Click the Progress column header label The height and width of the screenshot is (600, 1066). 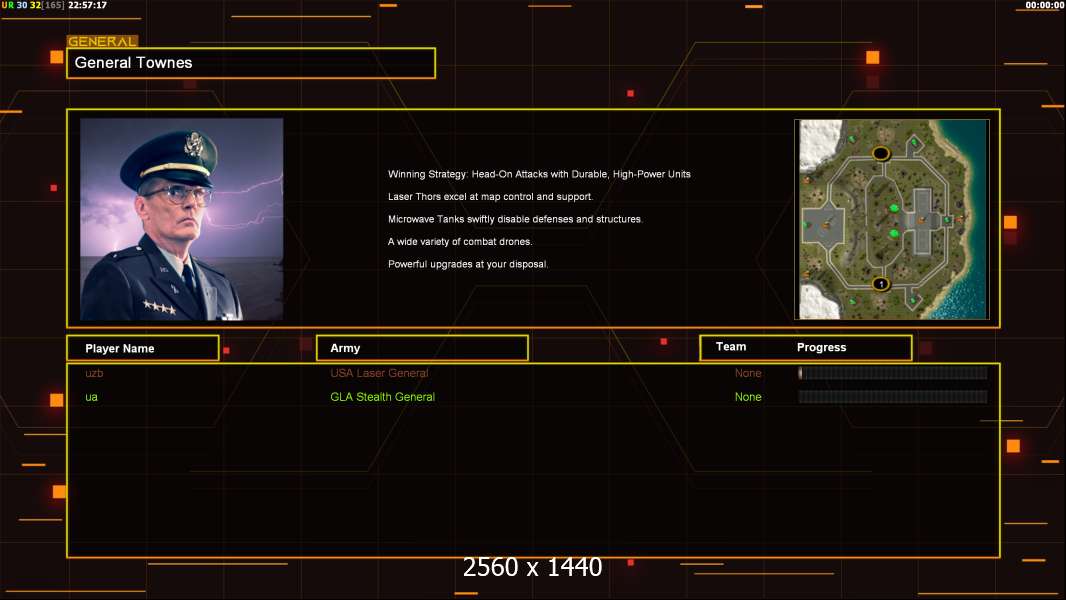[821, 347]
